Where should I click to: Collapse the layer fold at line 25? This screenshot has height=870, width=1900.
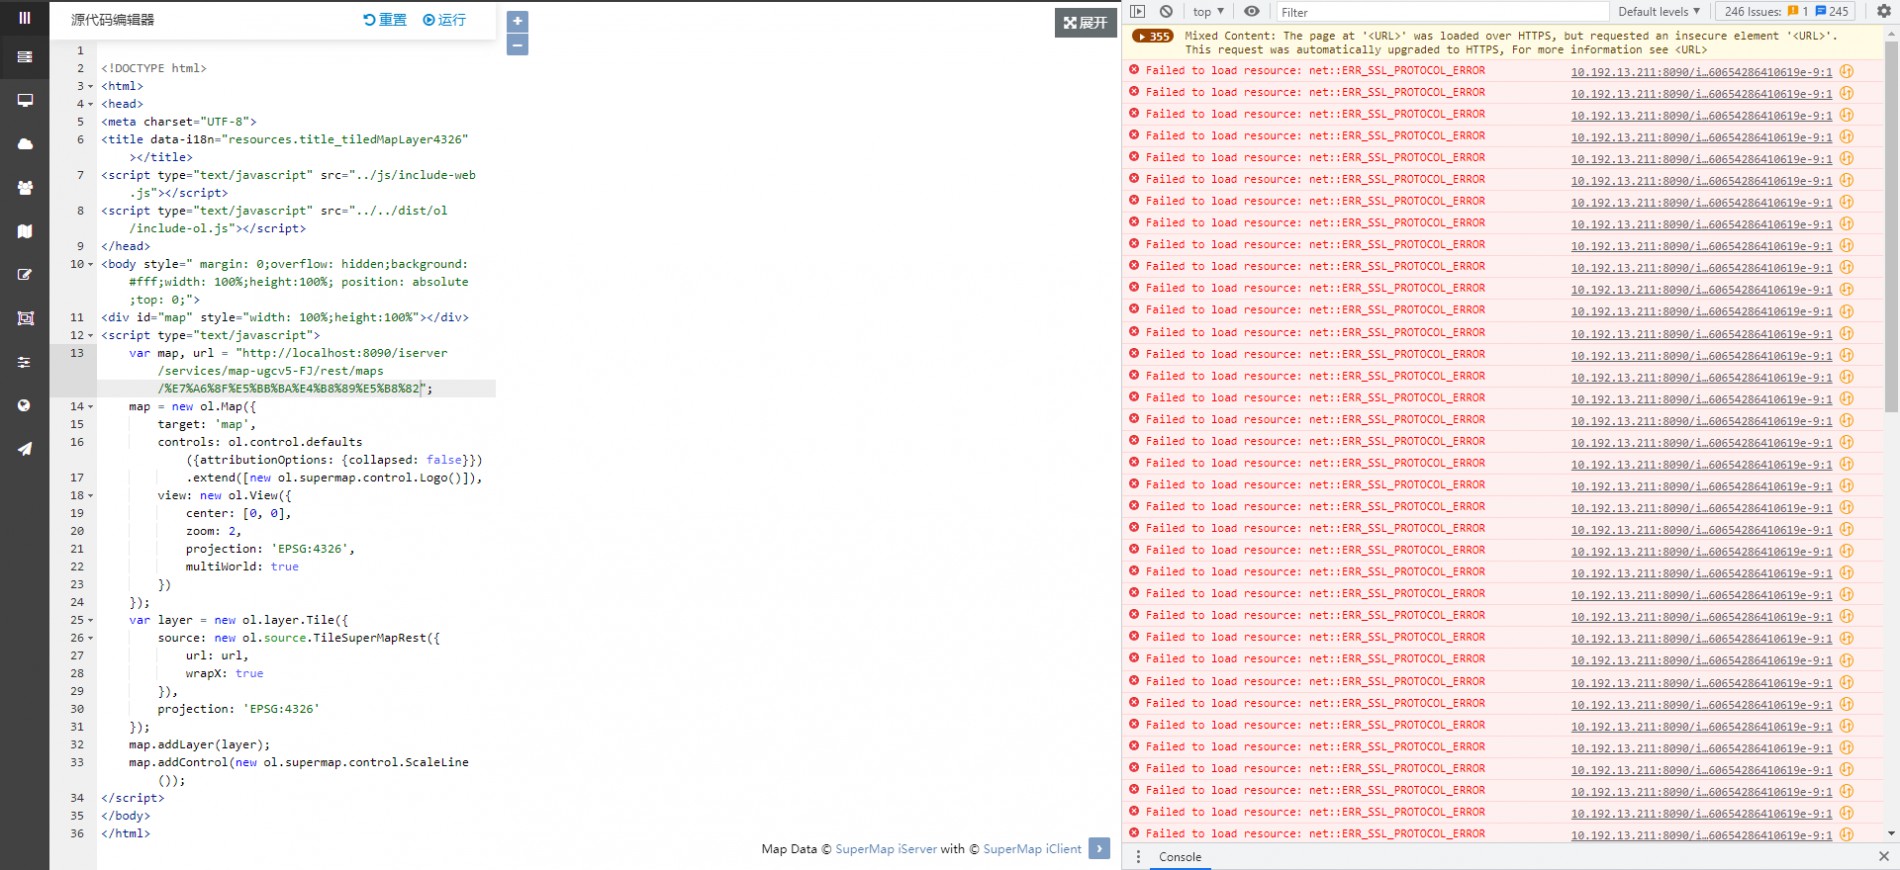point(91,621)
